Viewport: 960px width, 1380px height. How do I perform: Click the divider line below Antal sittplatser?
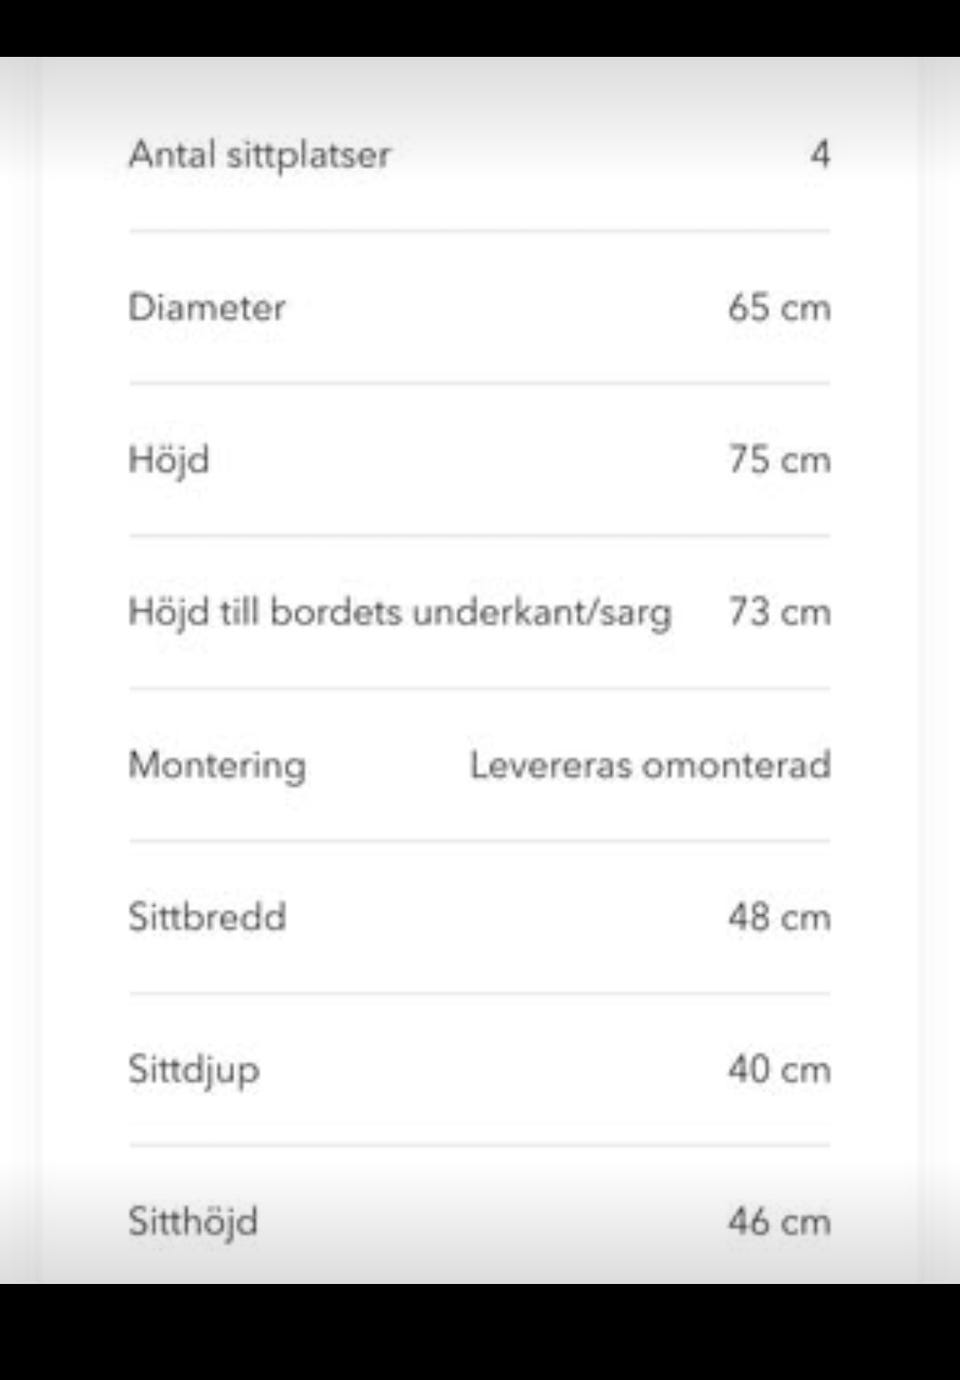pos(479,231)
